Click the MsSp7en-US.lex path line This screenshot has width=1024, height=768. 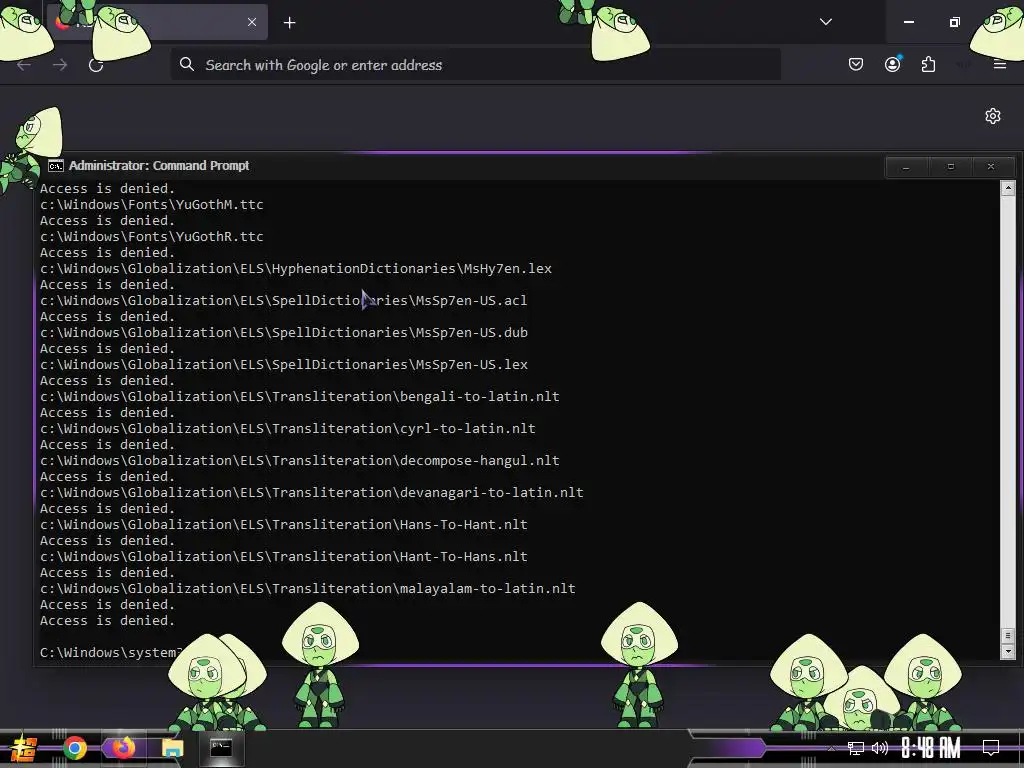[x=284, y=364]
